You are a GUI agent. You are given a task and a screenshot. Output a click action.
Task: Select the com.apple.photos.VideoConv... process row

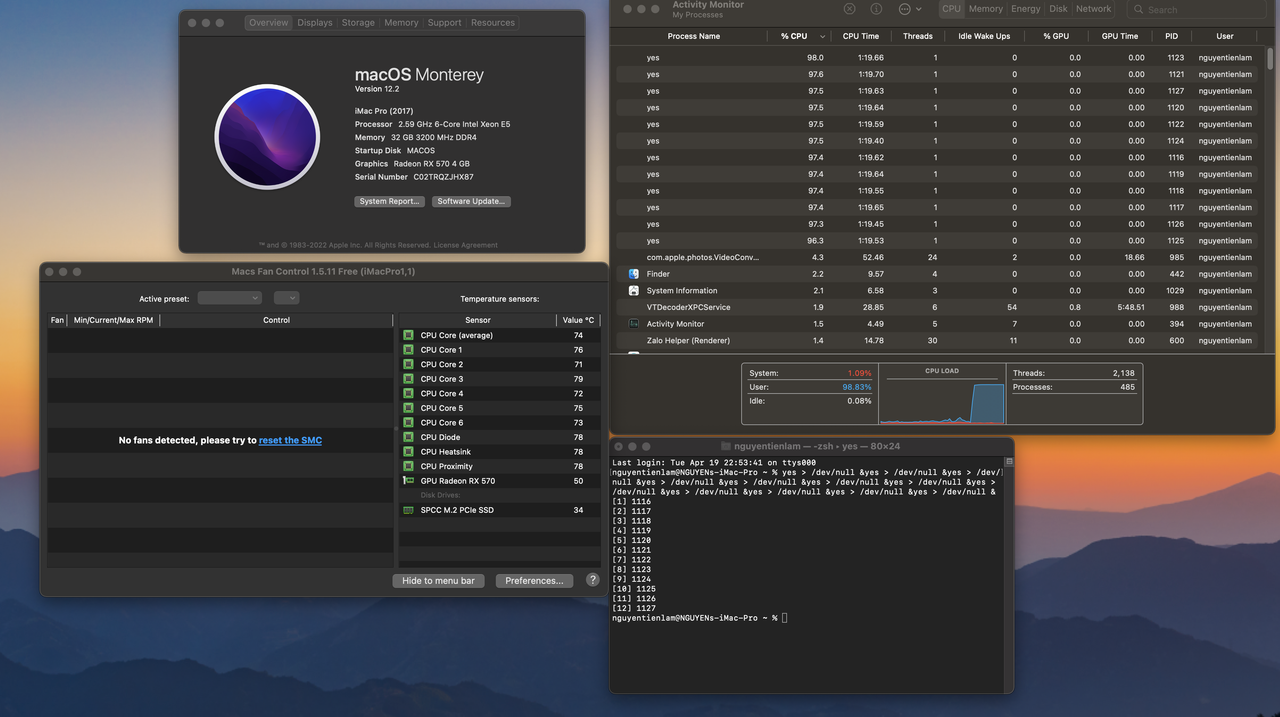(937, 257)
